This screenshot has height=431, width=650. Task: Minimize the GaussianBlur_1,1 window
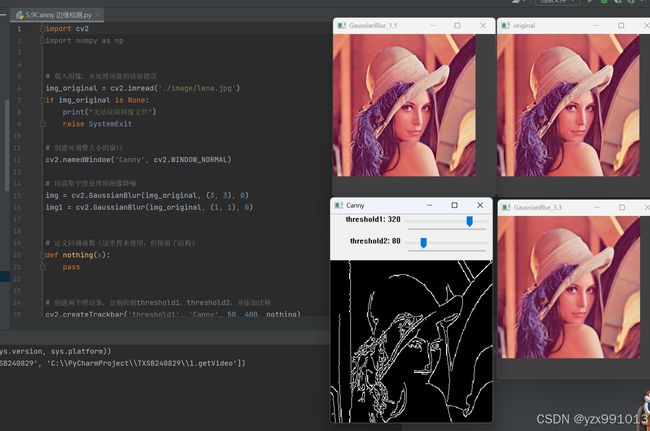[432, 26]
